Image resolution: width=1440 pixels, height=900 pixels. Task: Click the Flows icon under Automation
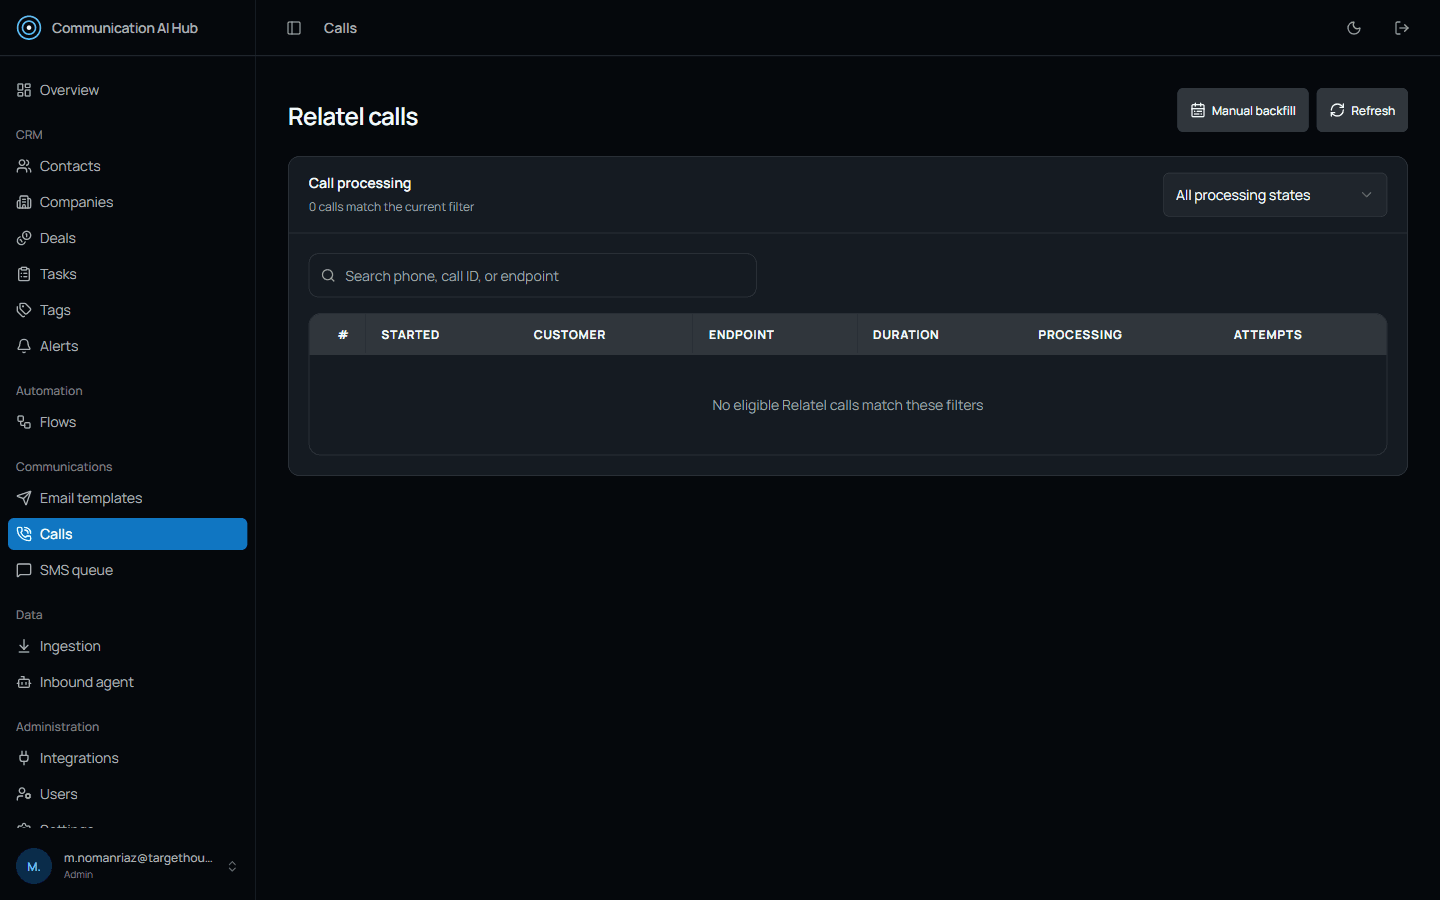click(x=24, y=422)
